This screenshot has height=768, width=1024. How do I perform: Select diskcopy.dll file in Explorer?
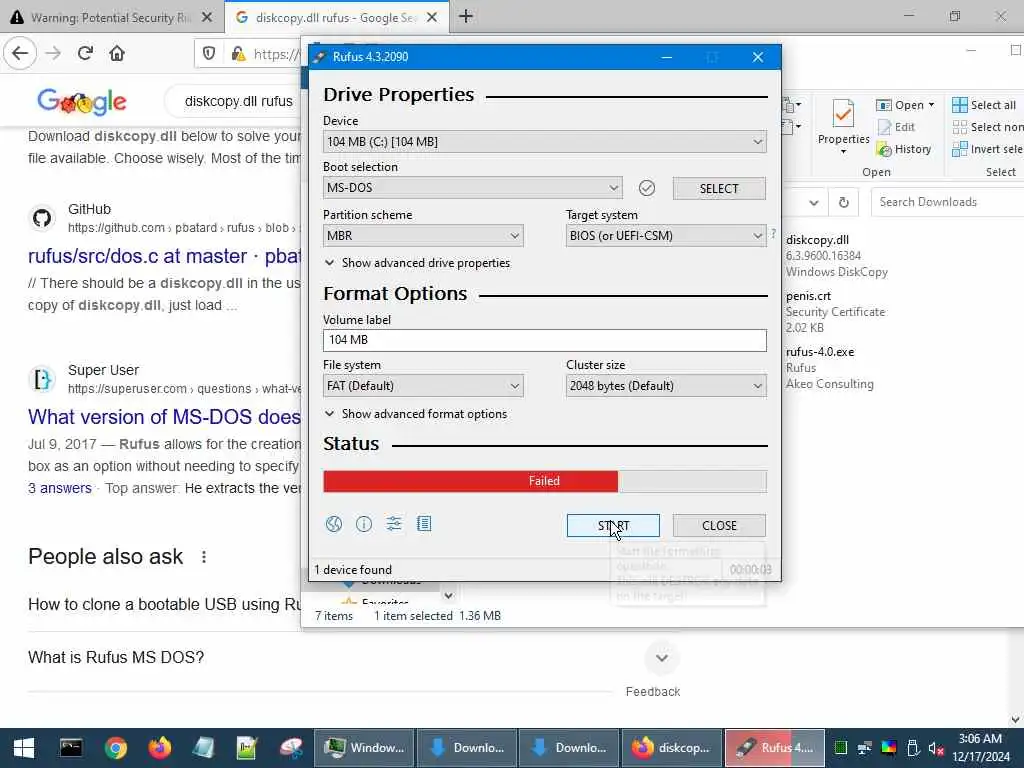pos(837,255)
